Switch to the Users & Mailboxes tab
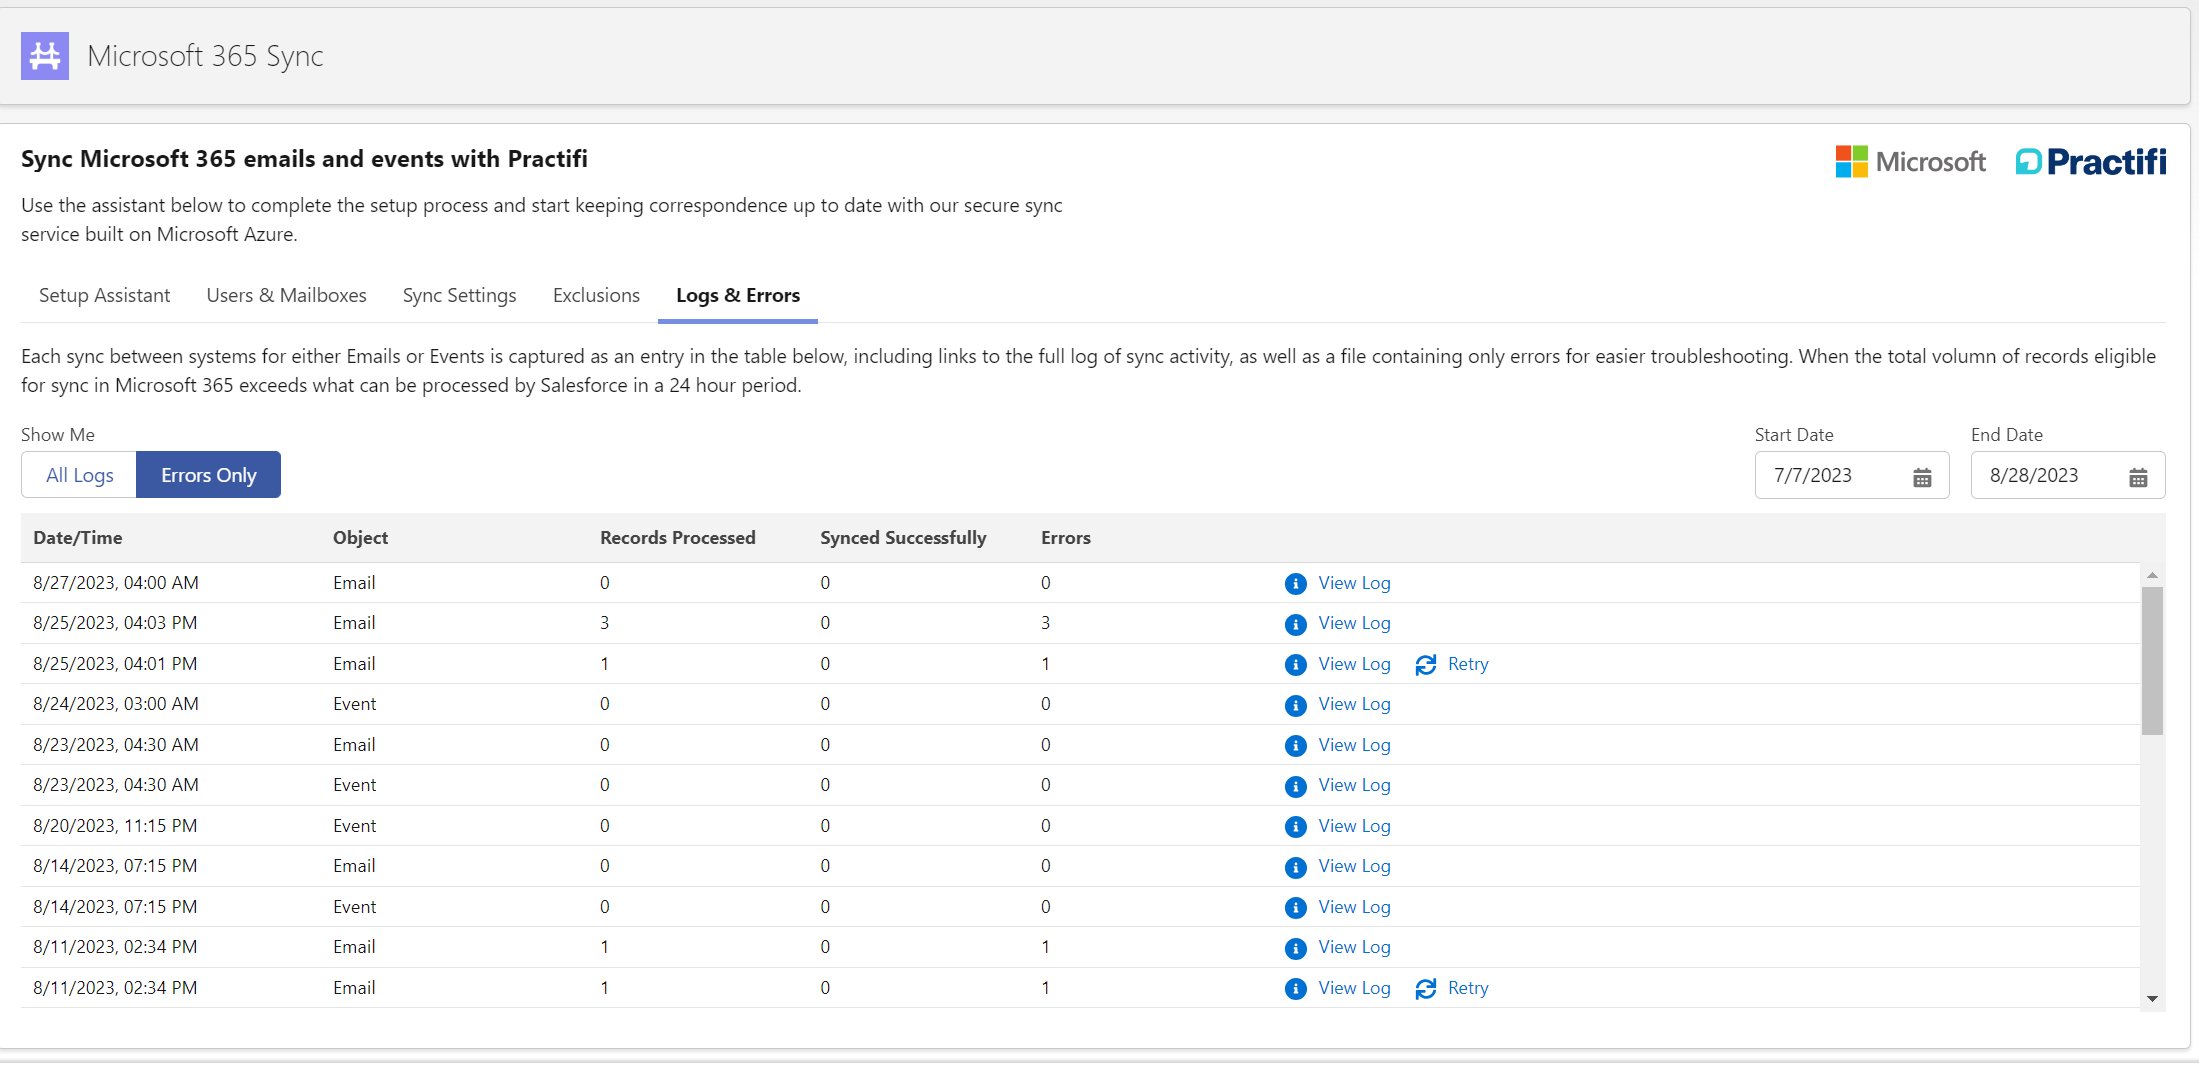The image size is (2199, 1078). [286, 295]
